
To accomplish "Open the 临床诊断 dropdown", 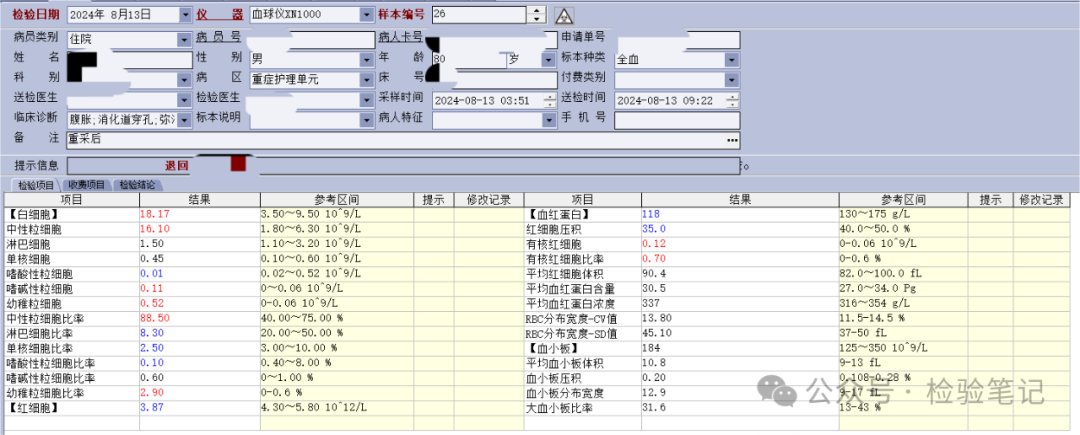I will point(184,119).
